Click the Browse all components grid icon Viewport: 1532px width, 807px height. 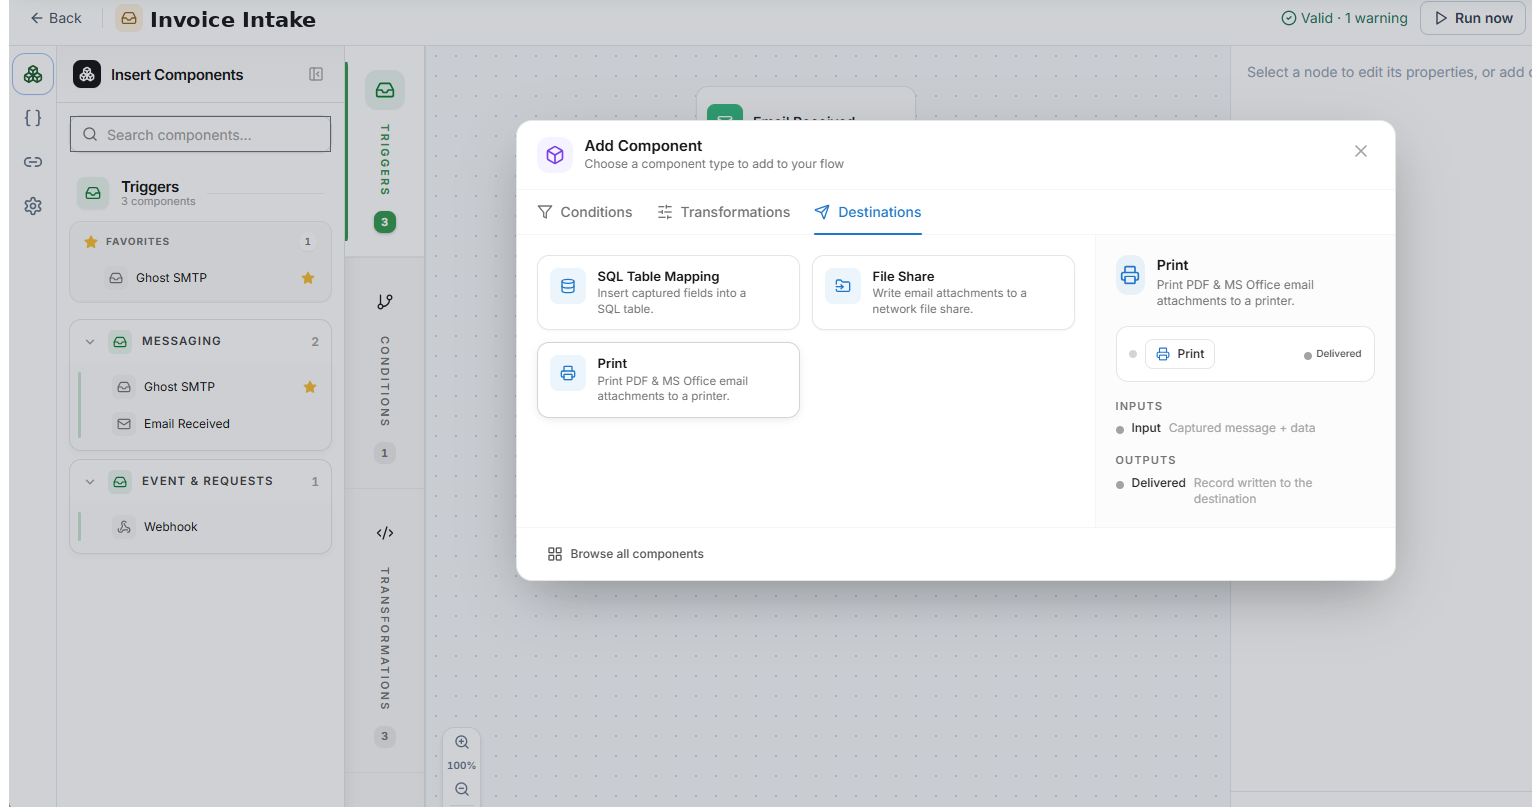point(555,554)
